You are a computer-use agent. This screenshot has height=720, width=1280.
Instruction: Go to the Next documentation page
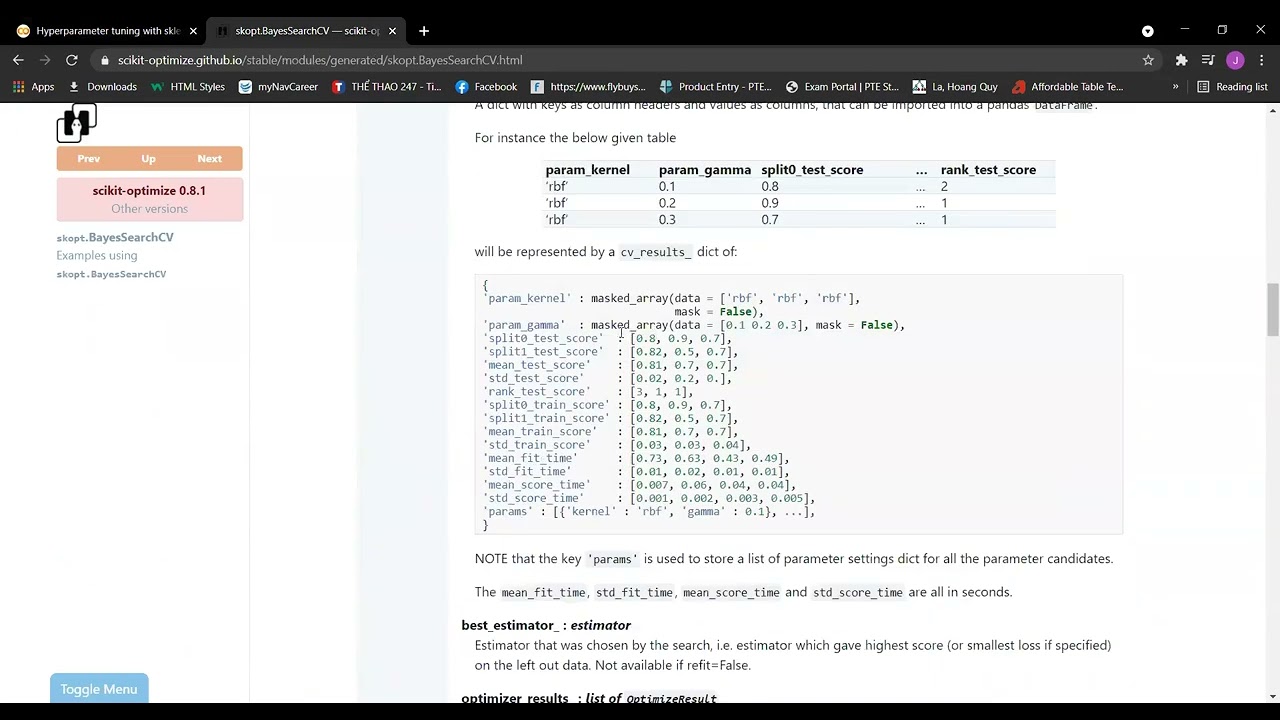point(209,159)
